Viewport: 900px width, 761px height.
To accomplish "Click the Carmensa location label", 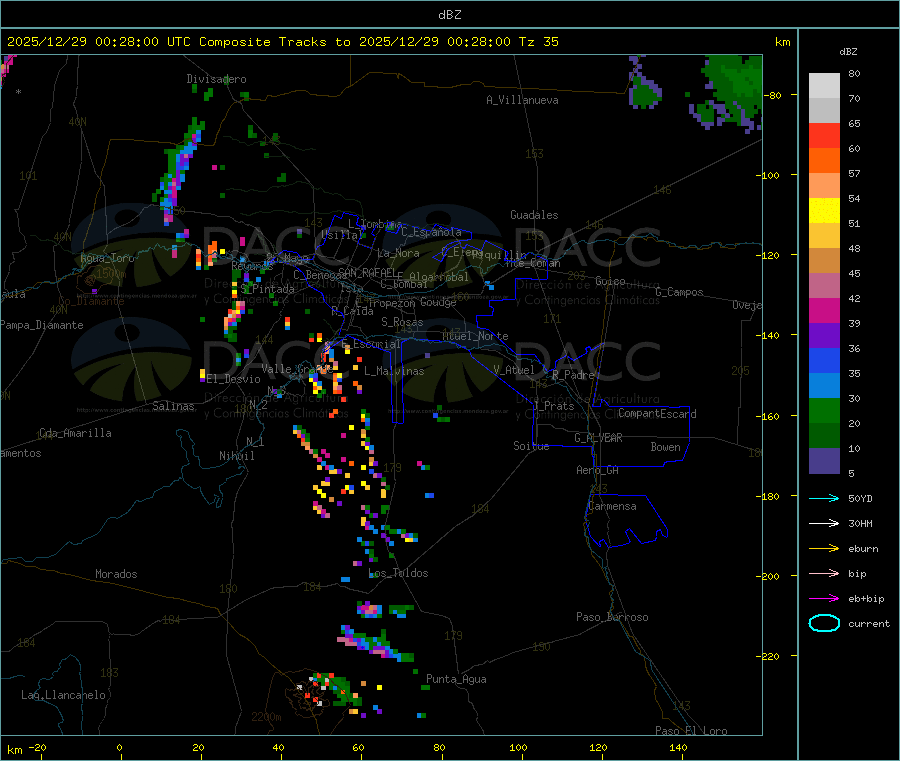I will point(612,506).
